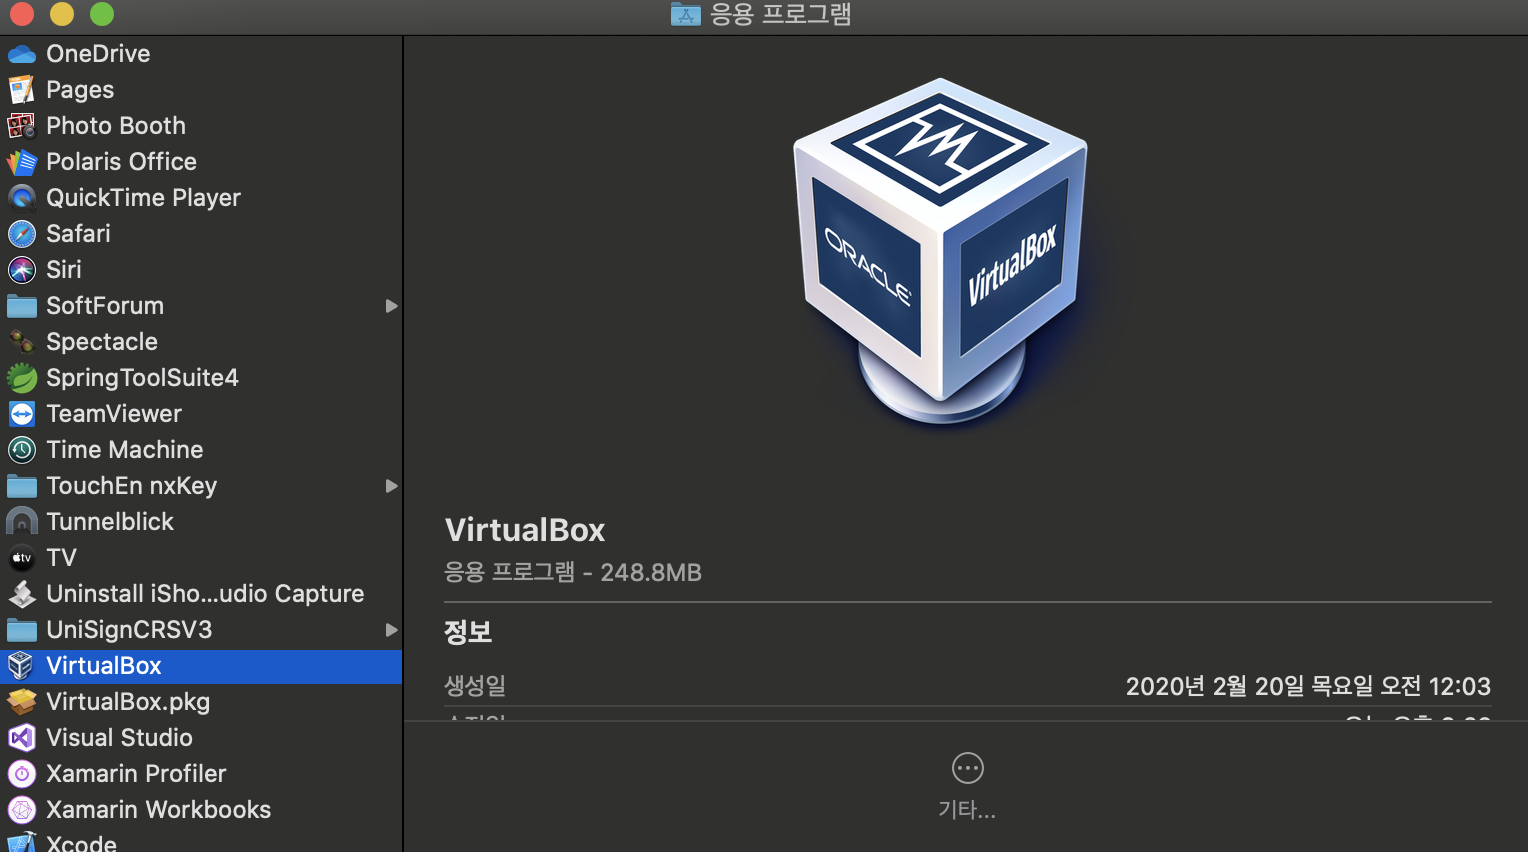Viewport: 1528px width, 852px height.
Task: Click the 생성일 label
Action: [x=475, y=686]
